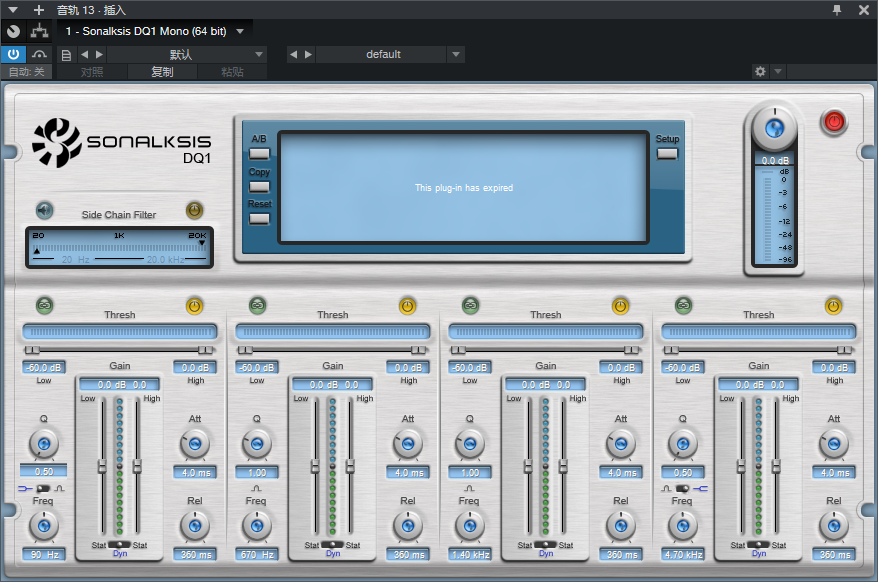The image size is (878, 582).
Task: Click the 对照 compare item
Action: point(92,72)
